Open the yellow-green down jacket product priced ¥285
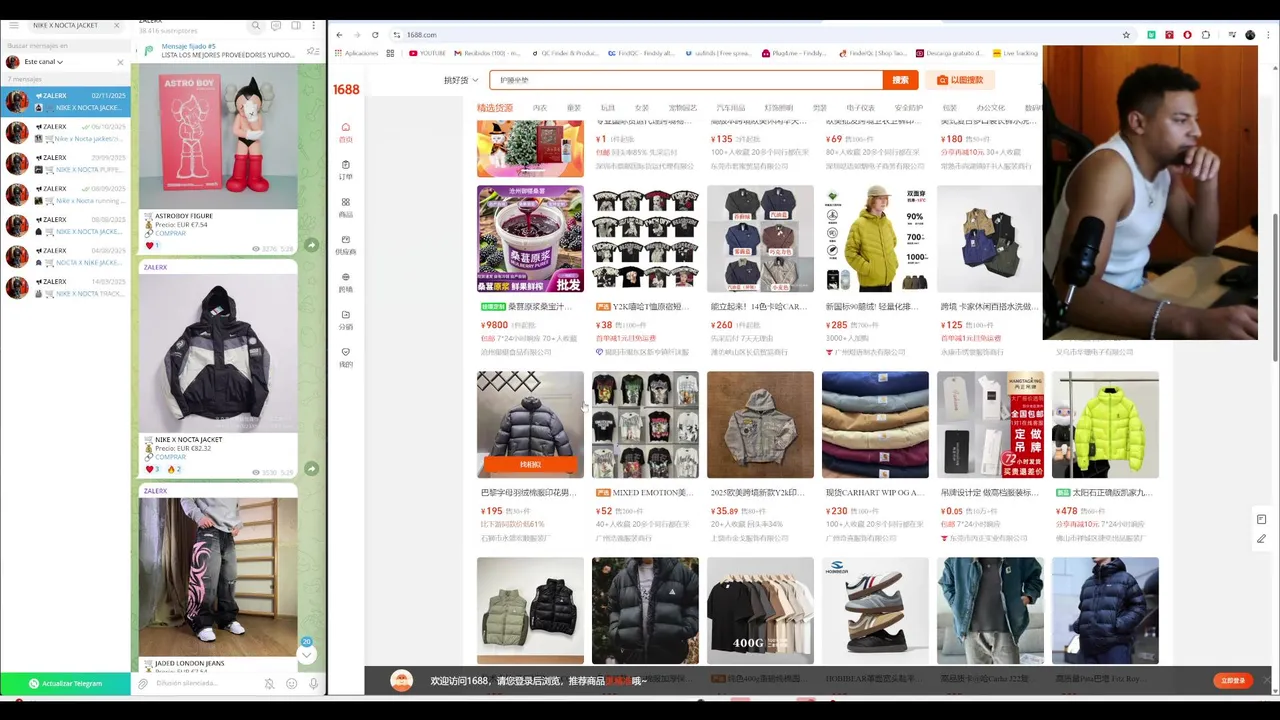 875,238
